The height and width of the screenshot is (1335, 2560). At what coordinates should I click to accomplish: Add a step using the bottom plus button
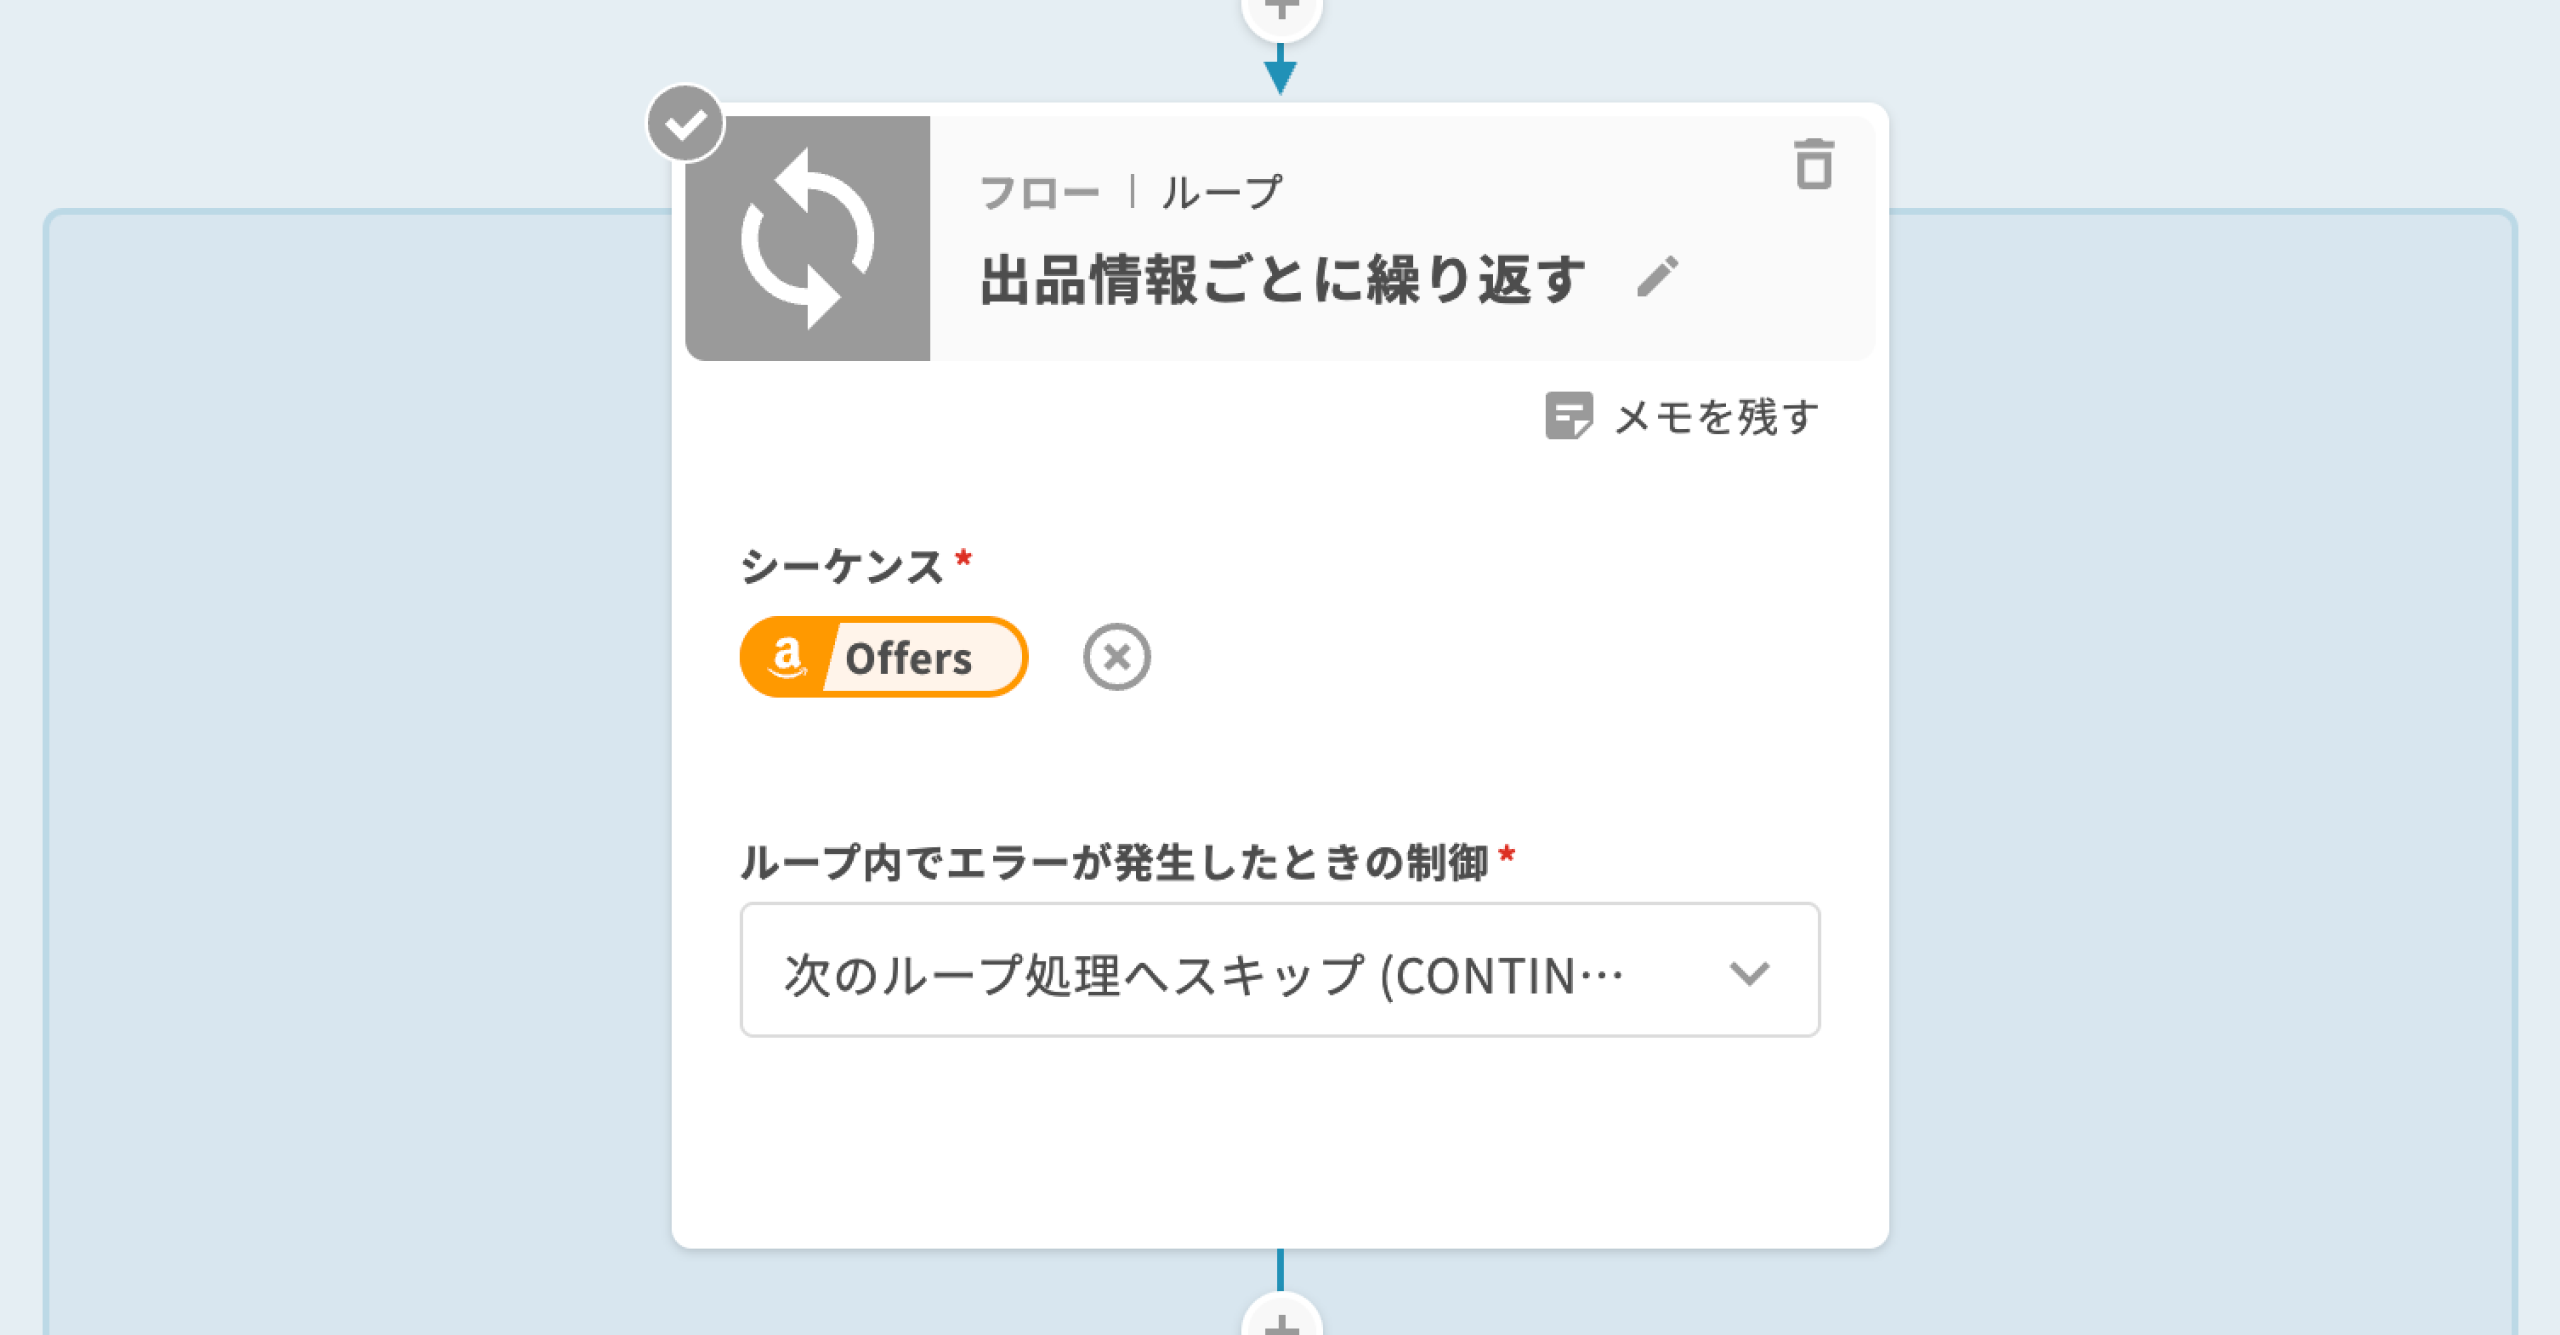point(1281,1322)
